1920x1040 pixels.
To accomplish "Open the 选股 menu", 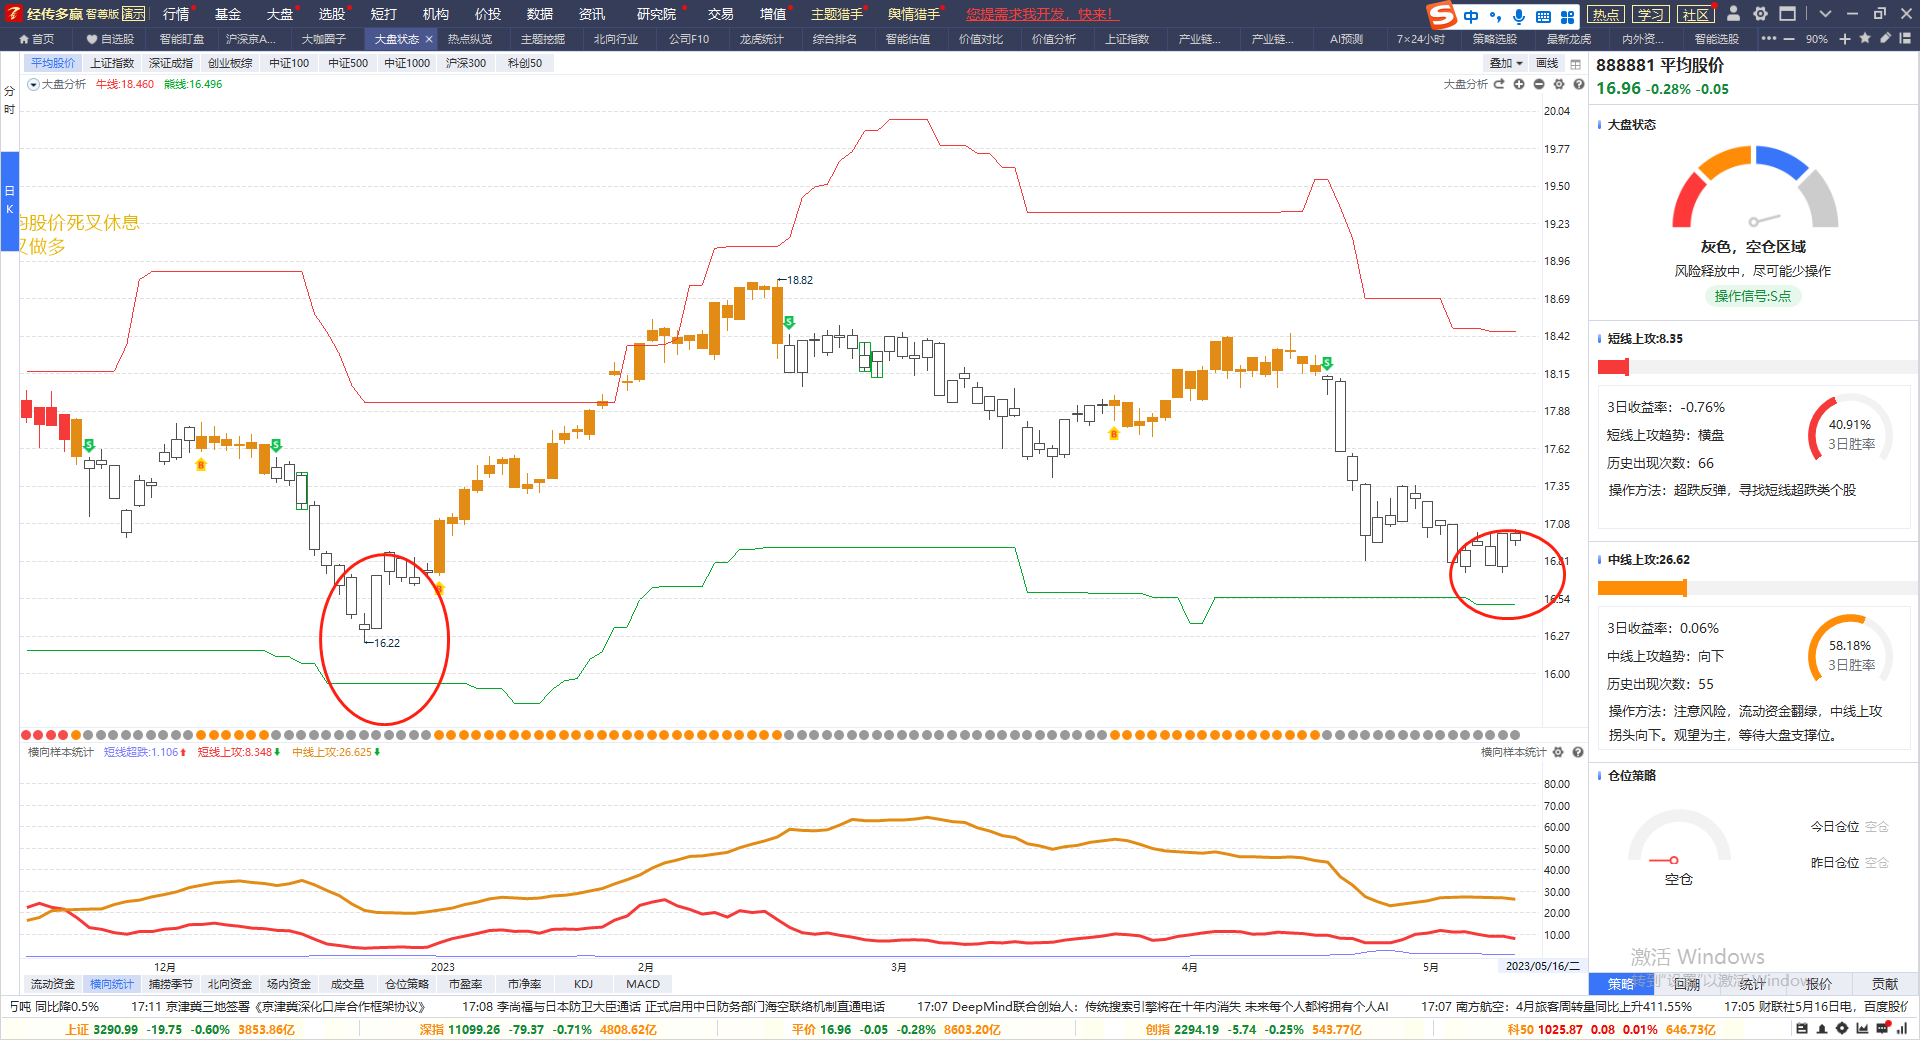I will pos(332,14).
